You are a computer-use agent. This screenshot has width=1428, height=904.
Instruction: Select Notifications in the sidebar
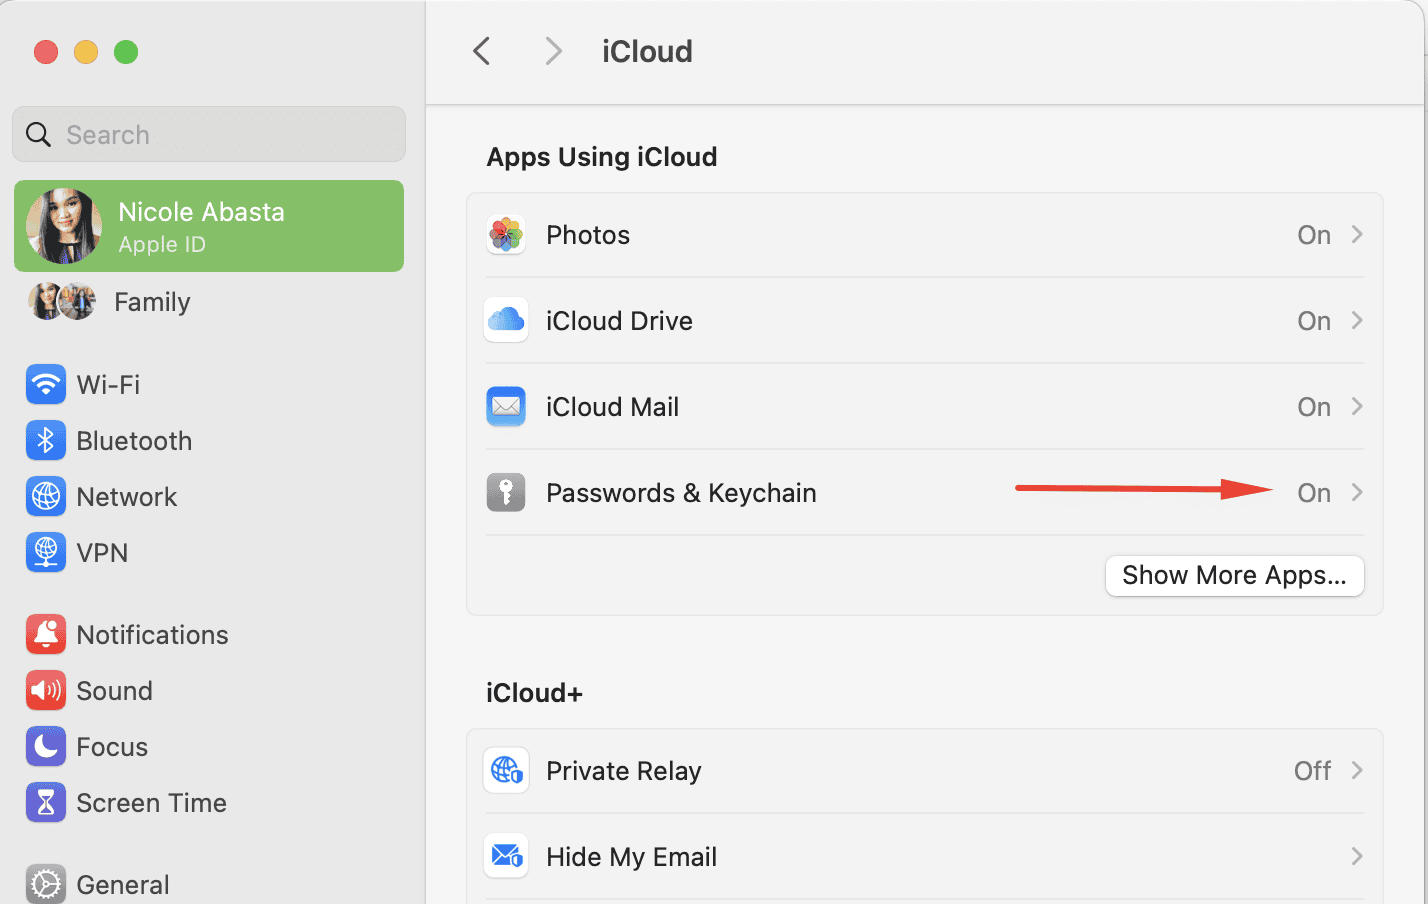(152, 635)
